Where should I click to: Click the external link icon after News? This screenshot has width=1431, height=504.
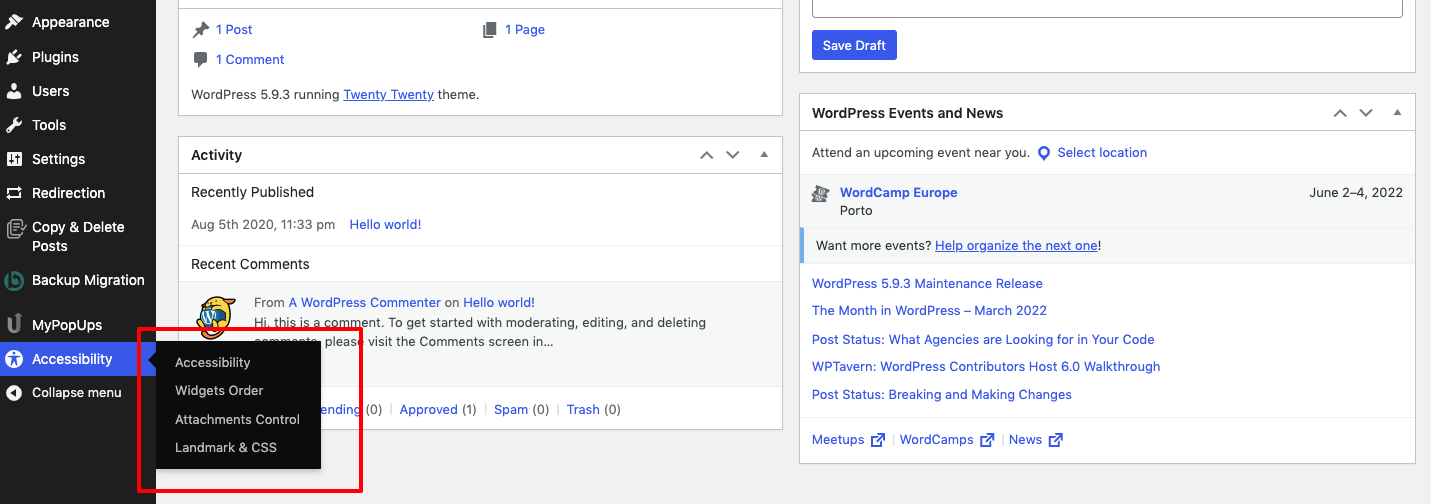[1055, 440]
